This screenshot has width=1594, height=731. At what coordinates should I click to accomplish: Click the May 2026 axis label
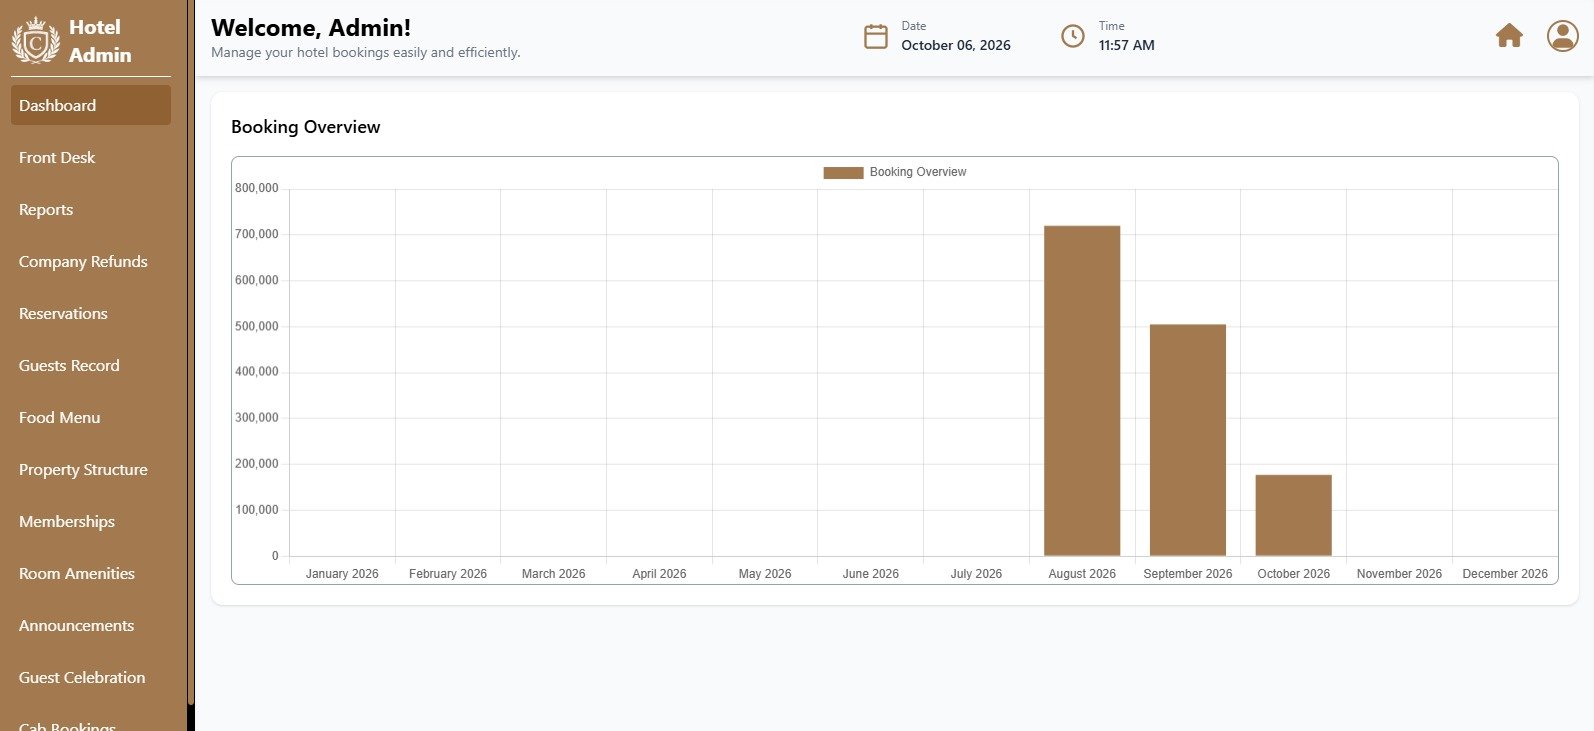tap(765, 574)
